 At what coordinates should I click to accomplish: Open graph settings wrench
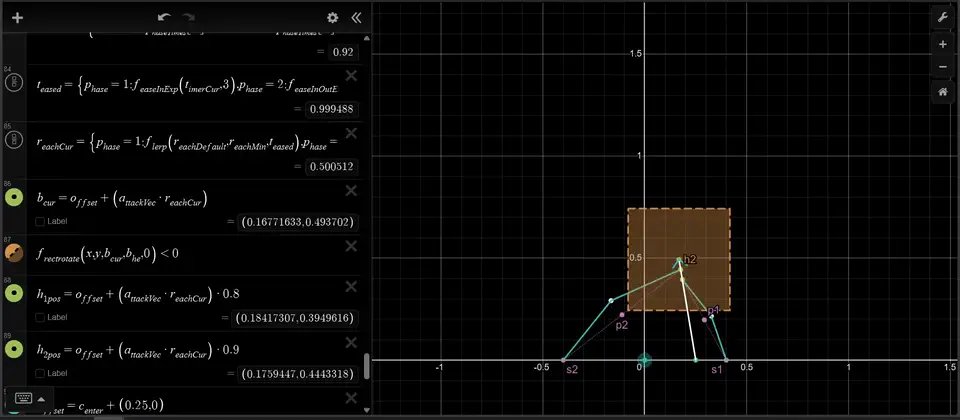[942, 18]
